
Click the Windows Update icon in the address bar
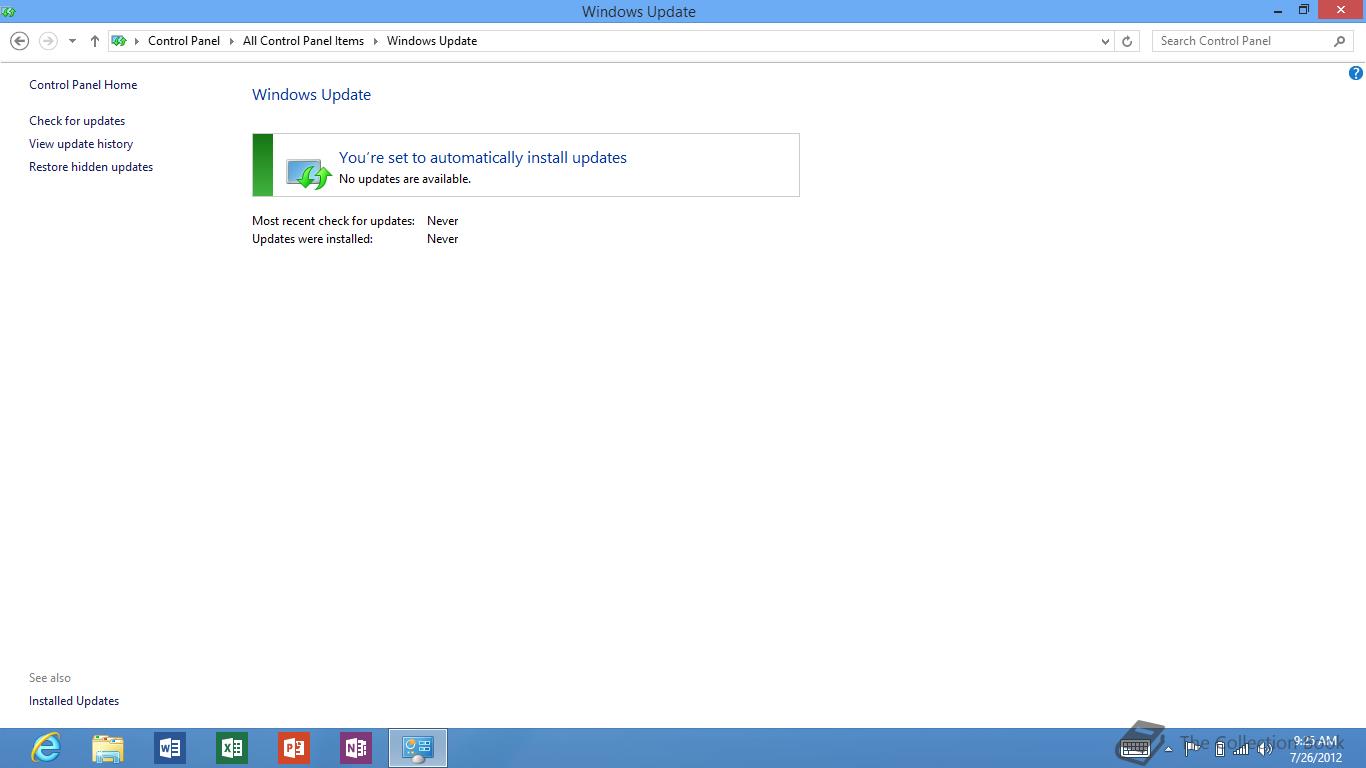click(x=119, y=41)
